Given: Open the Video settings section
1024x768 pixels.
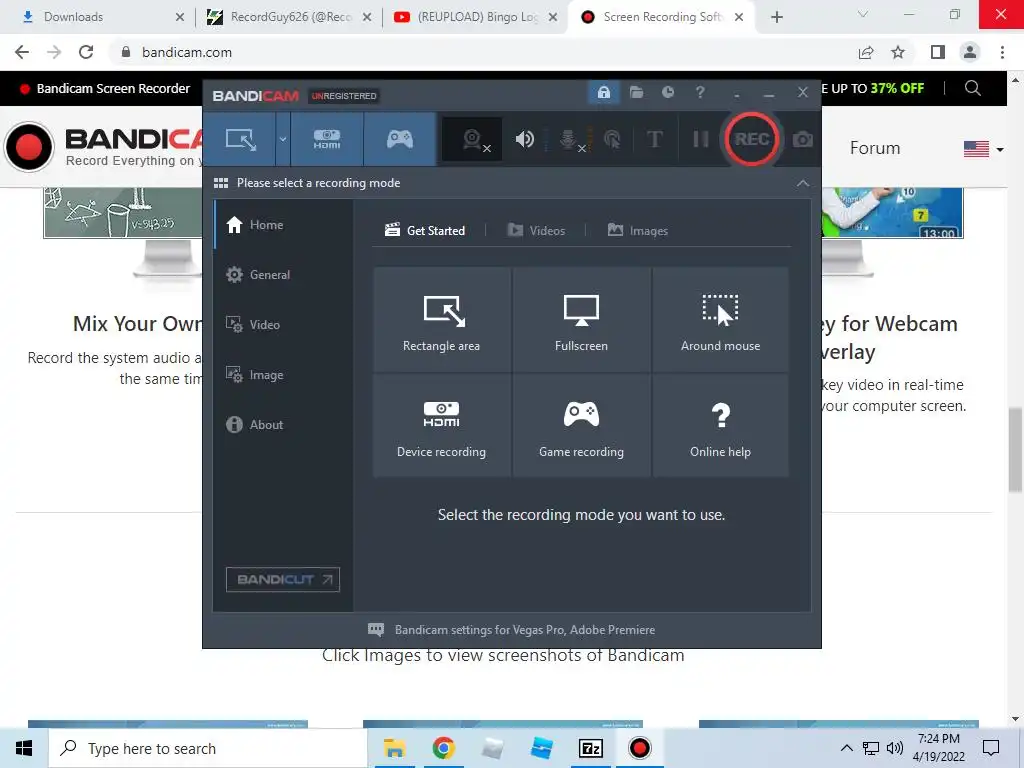Looking at the screenshot, I should [283, 325].
